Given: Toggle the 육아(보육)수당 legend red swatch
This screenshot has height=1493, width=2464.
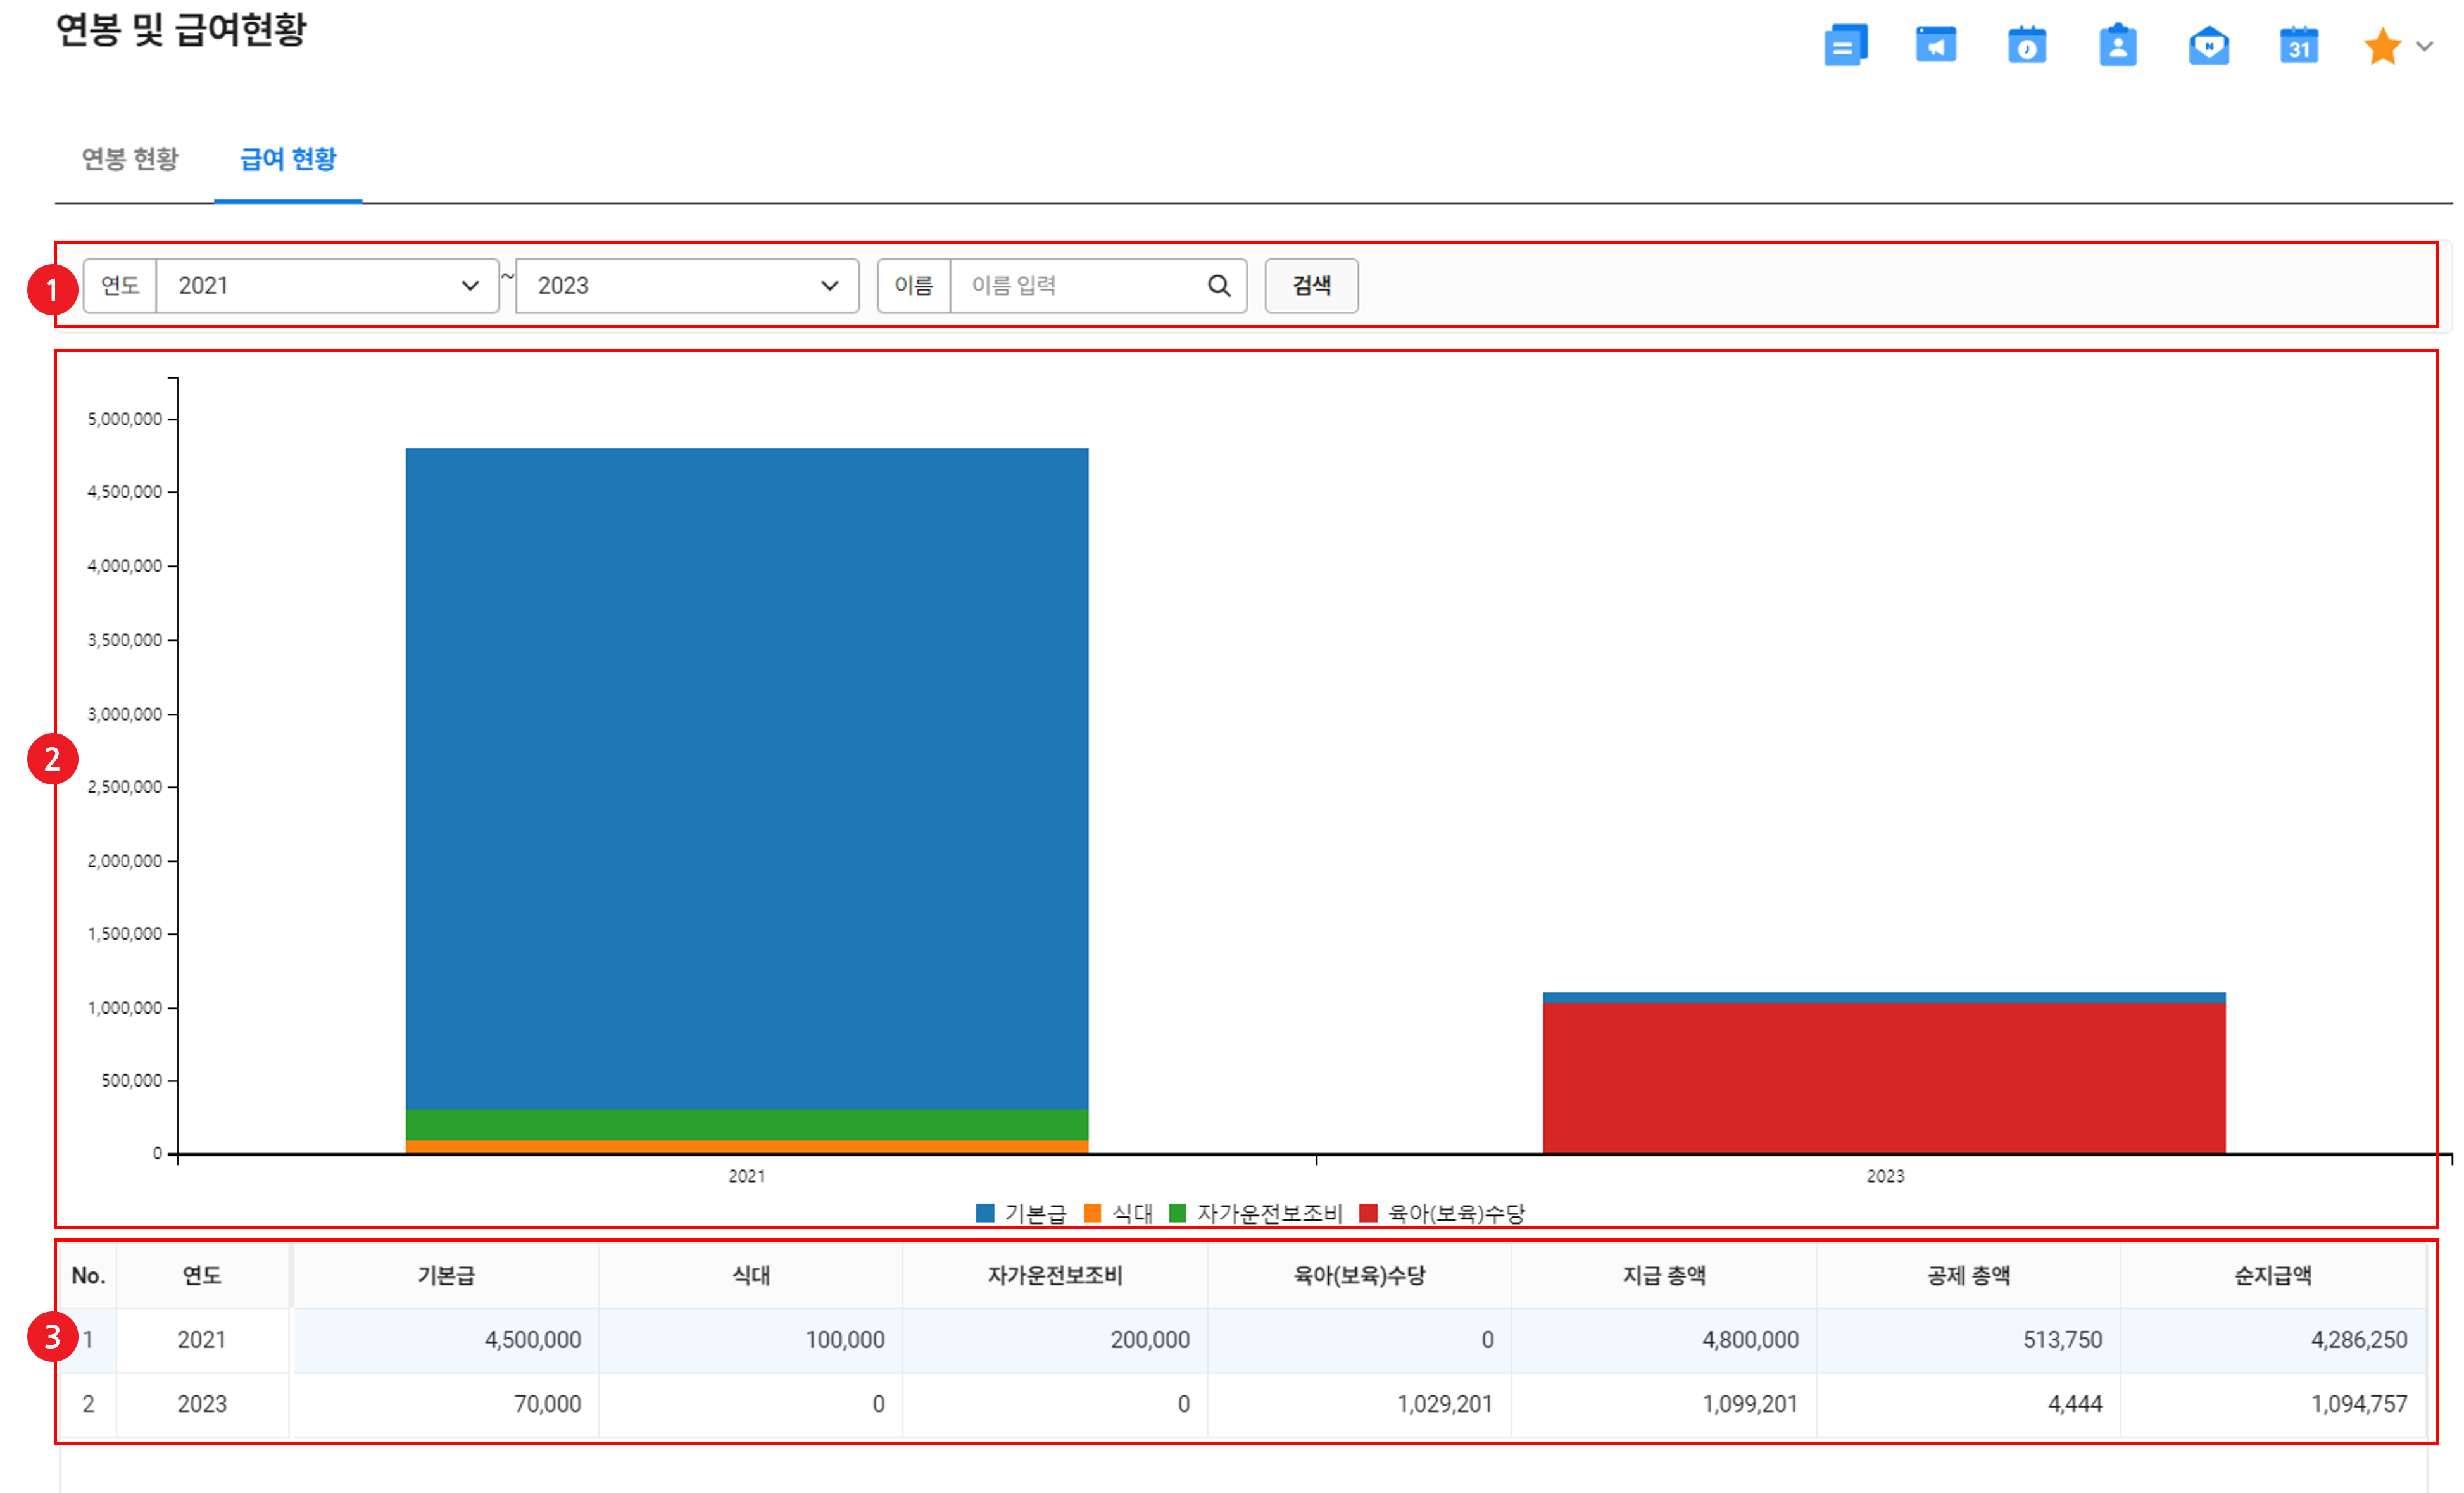Looking at the screenshot, I should click(x=1369, y=1213).
